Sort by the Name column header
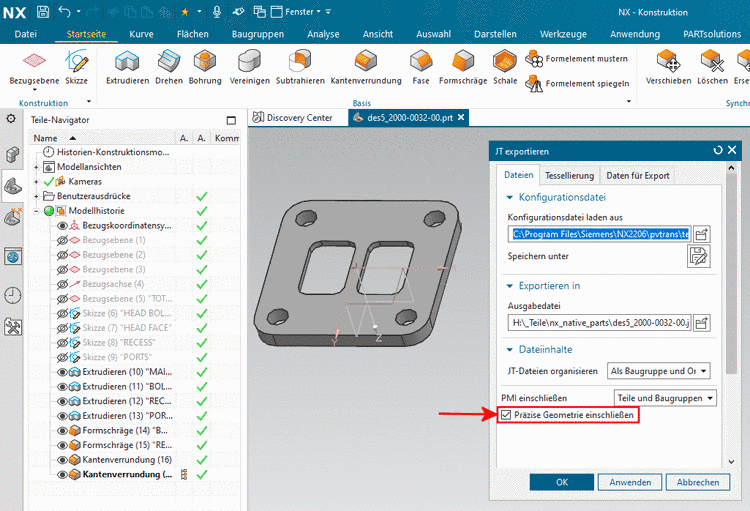The width and height of the screenshot is (750, 511). pos(102,138)
